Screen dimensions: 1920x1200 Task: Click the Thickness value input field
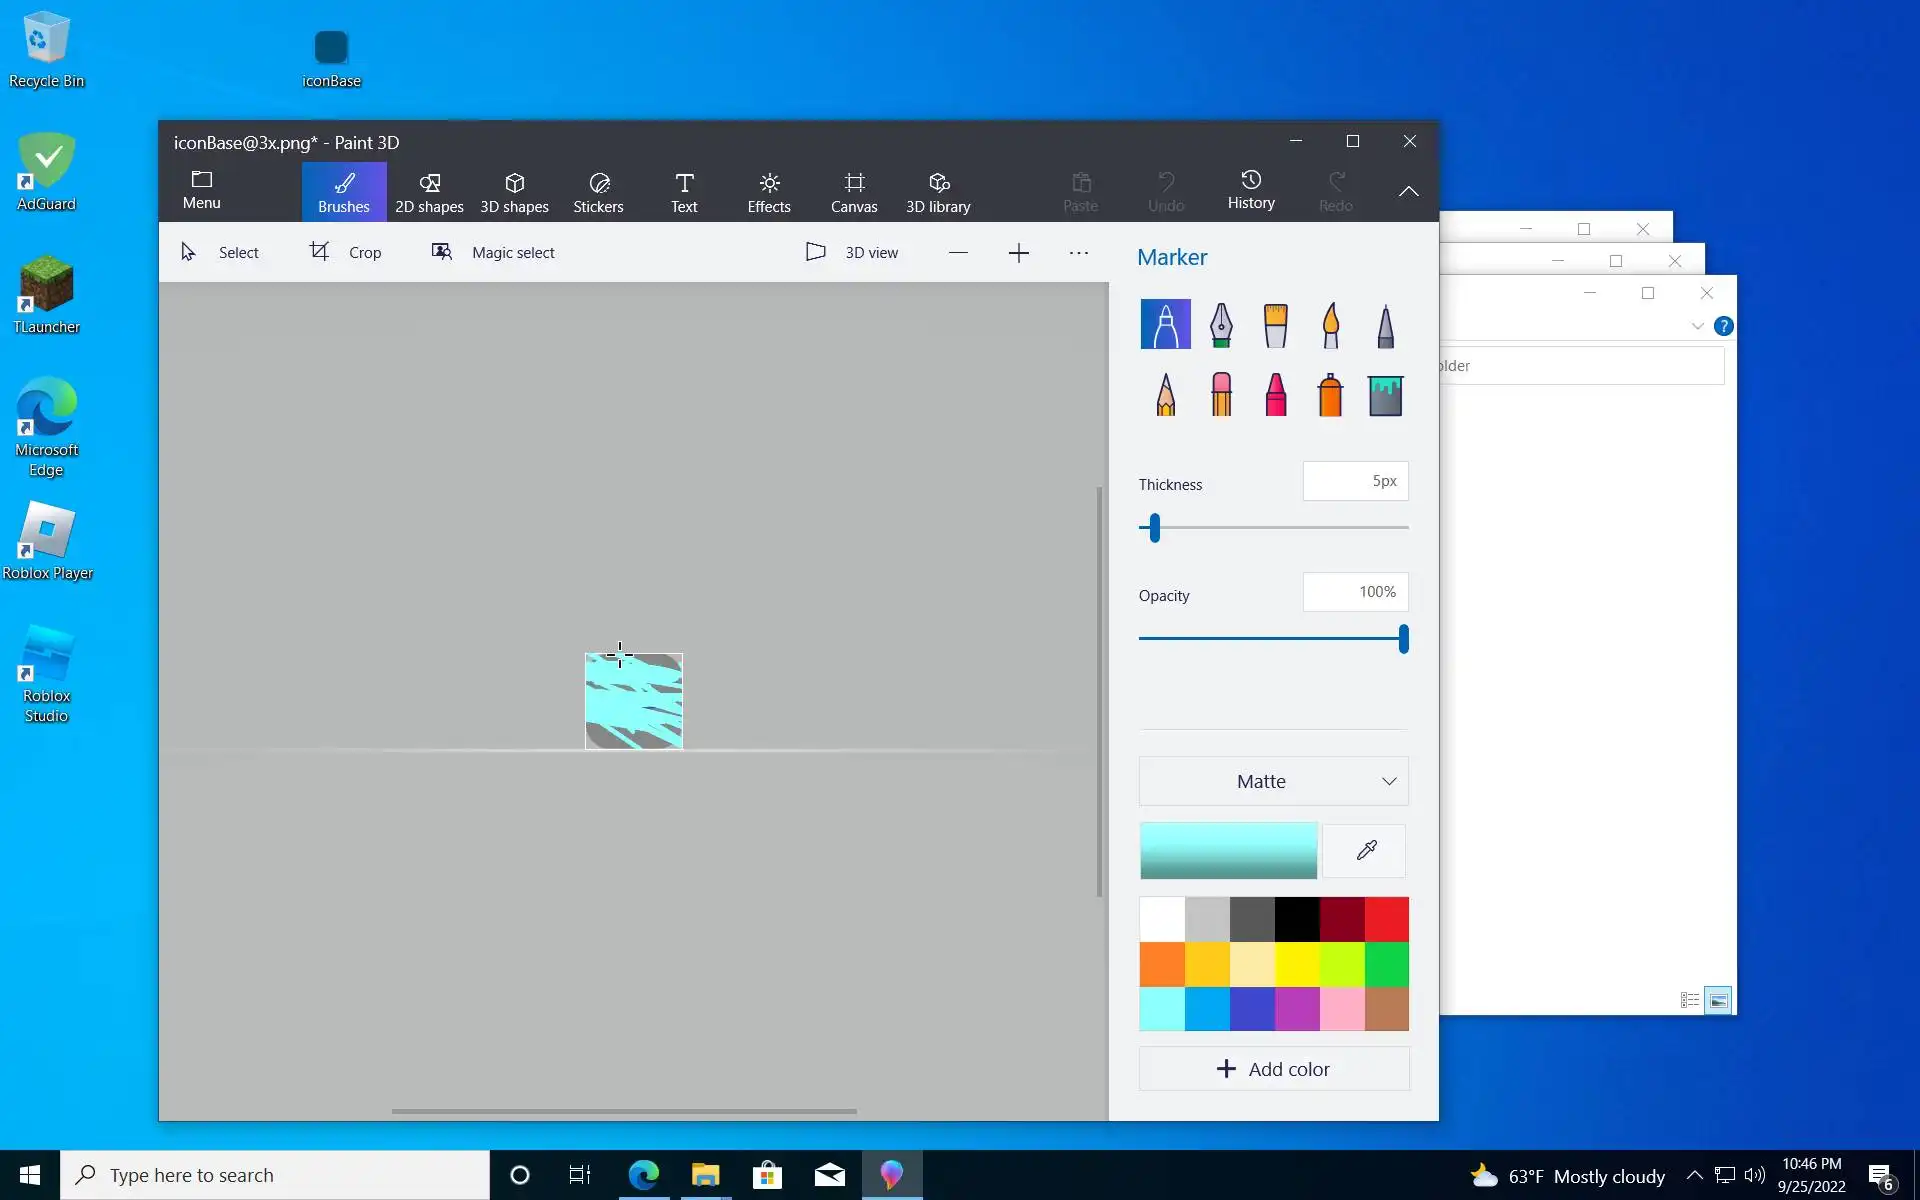[1355, 481]
